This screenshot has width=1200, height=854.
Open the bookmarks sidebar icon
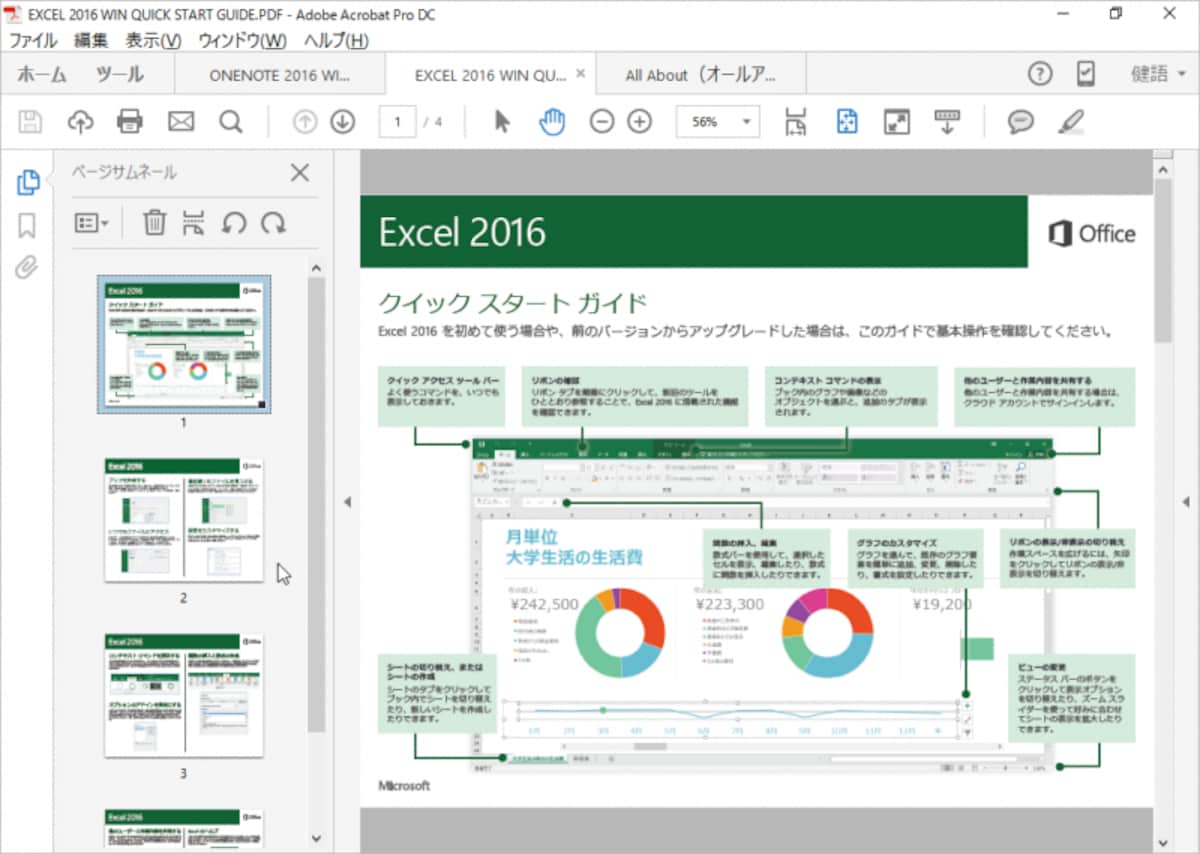click(x=27, y=226)
